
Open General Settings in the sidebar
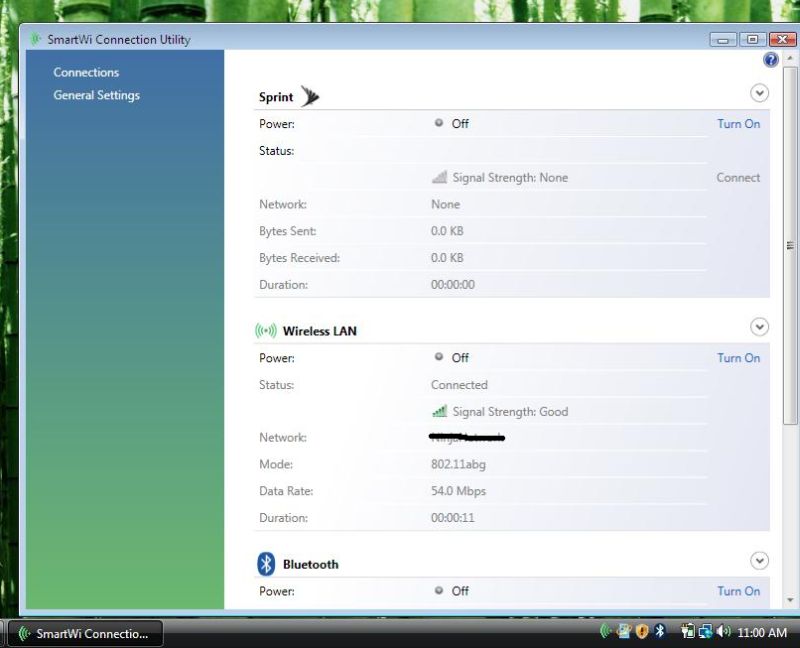[x=96, y=95]
